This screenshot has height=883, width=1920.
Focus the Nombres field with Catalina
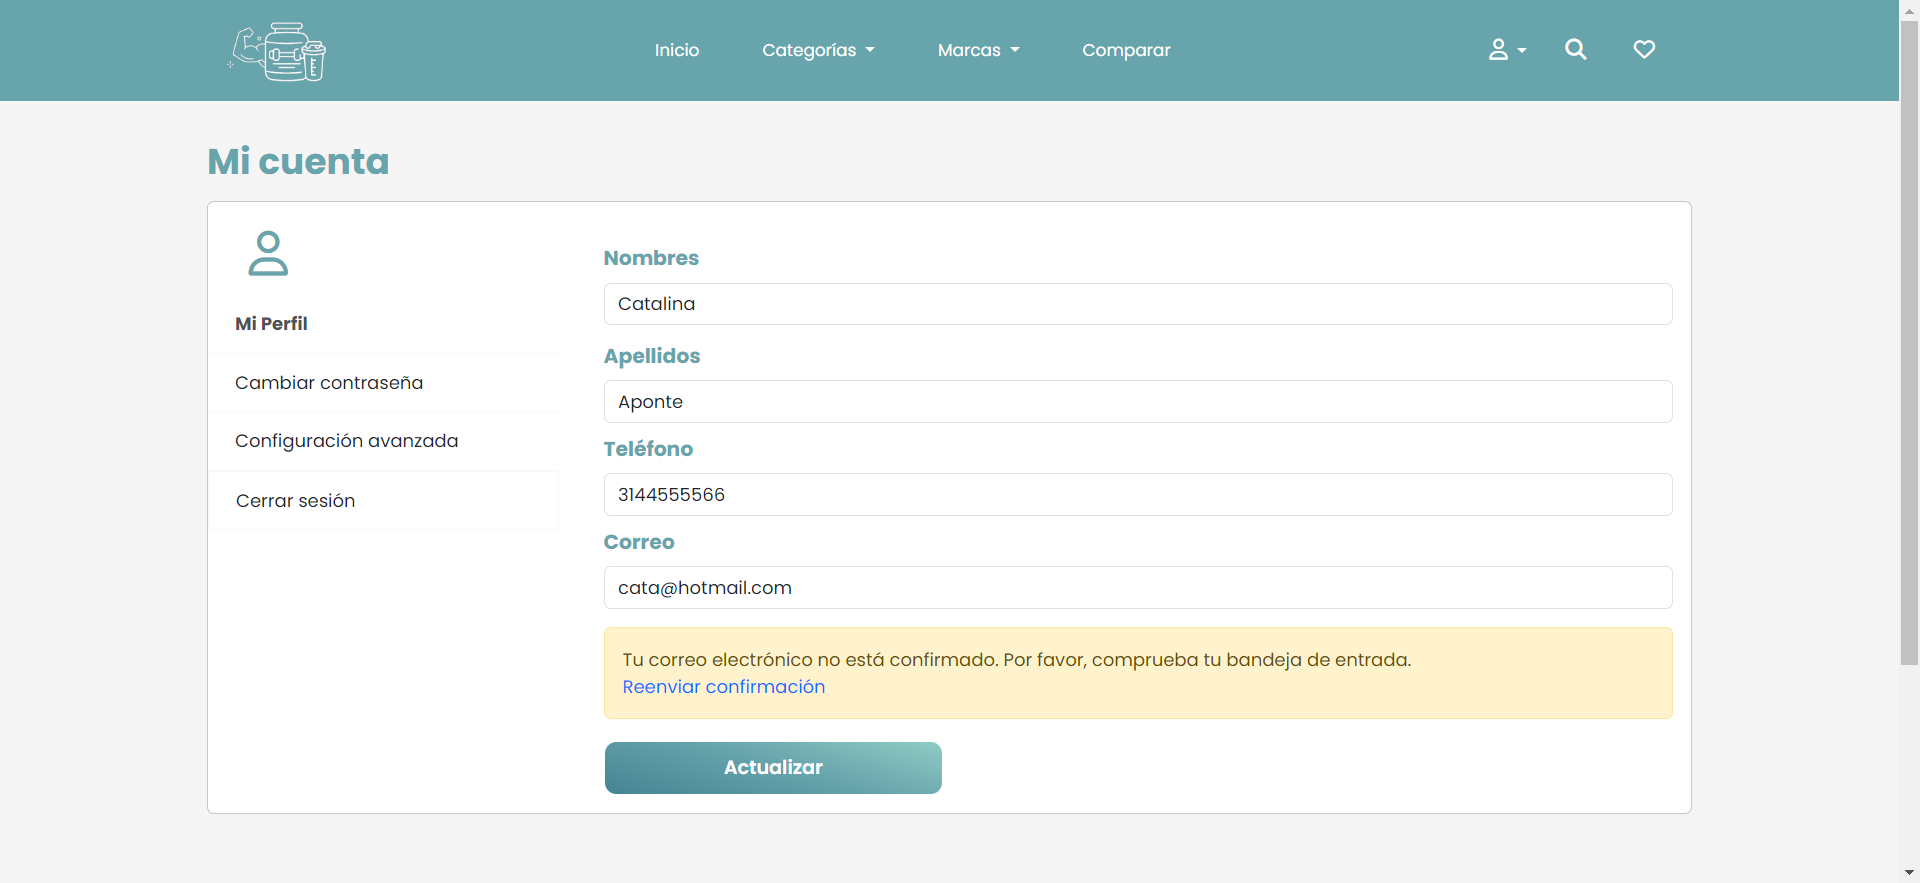click(1138, 304)
